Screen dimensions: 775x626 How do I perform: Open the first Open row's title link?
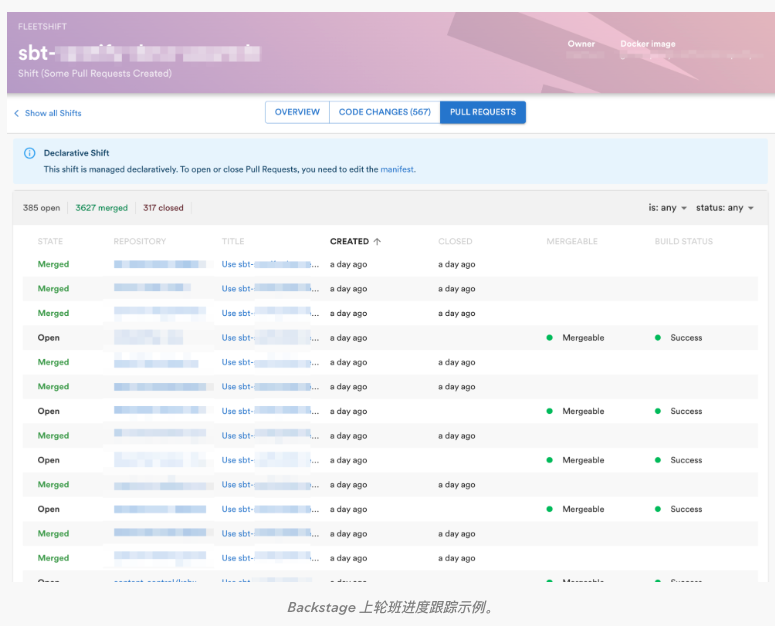[270, 338]
